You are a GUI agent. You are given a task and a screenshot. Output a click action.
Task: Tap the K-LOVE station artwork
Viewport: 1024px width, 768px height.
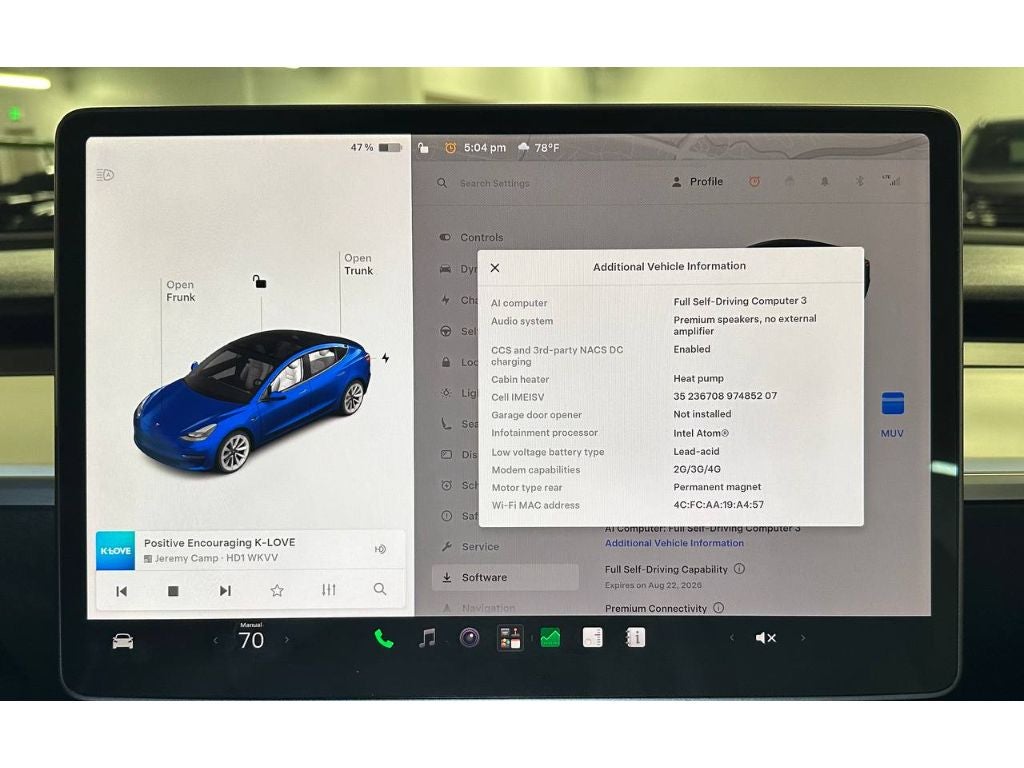coord(116,551)
